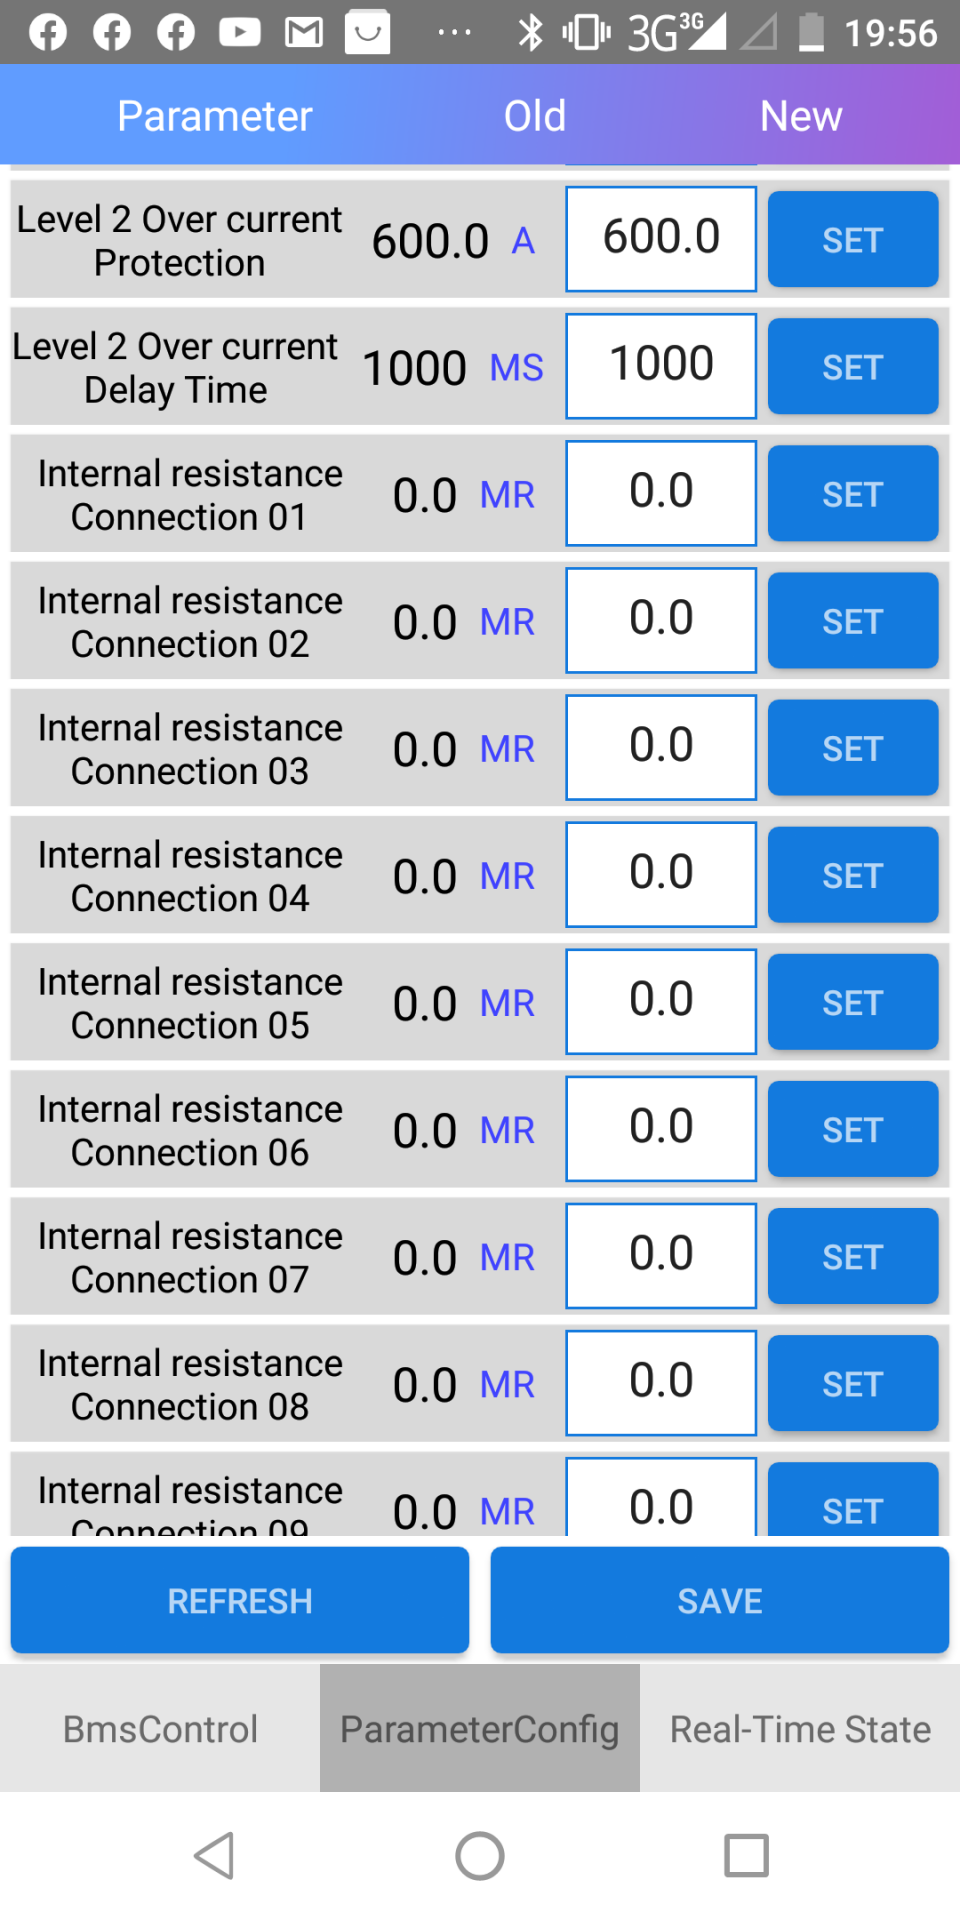Open the YouTube notification icon
This screenshot has height=1920, width=960.
point(240,33)
